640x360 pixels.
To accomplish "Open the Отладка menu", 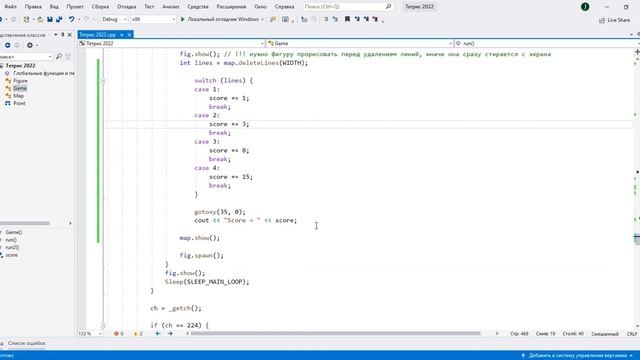I will point(127,7).
